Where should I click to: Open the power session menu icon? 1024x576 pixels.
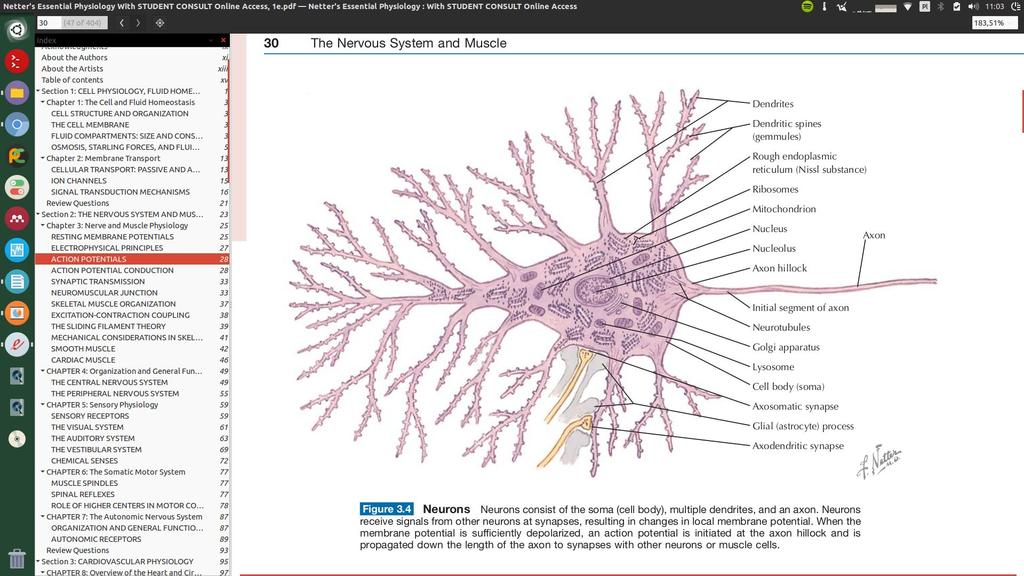click(1016, 7)
